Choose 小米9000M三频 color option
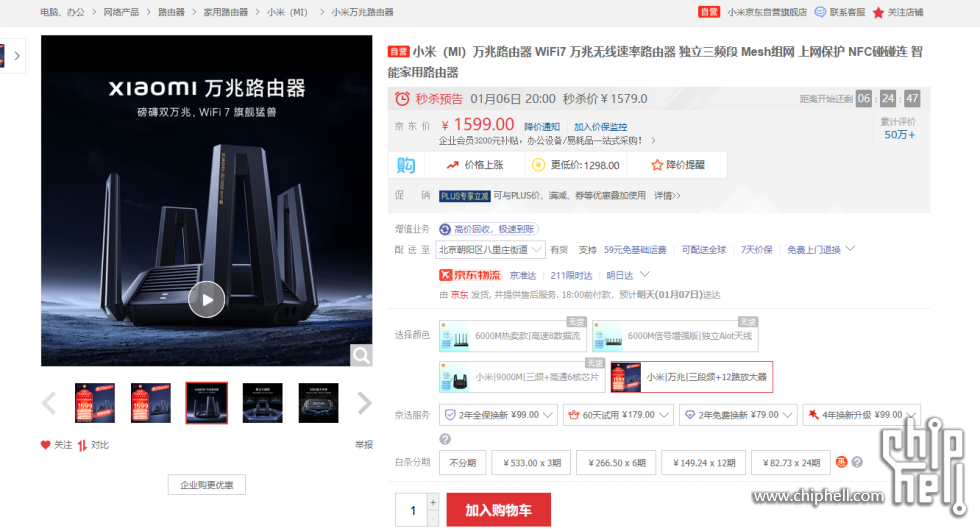Viewport: 980px width, 531px height. tap(522, 377)
